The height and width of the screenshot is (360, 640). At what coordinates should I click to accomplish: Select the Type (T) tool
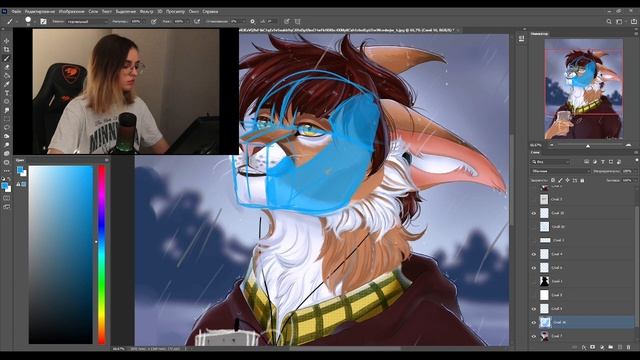click(7, 93)
